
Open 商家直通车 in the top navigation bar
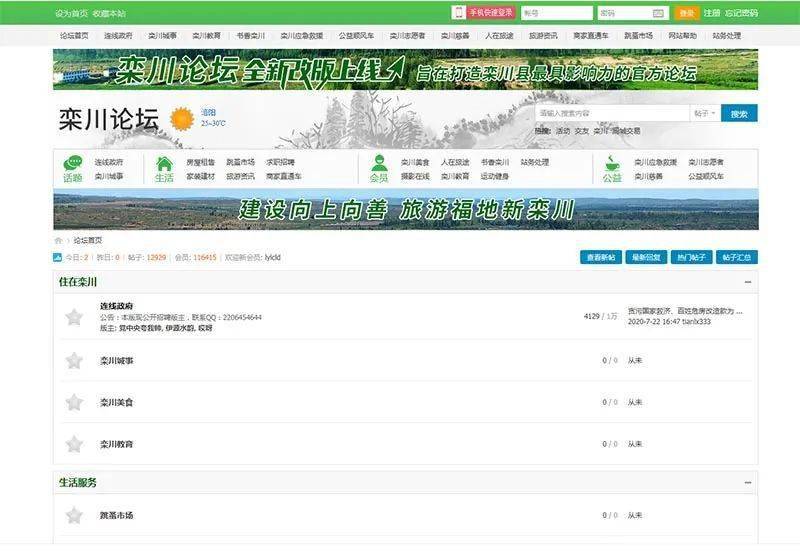[591, 36]
